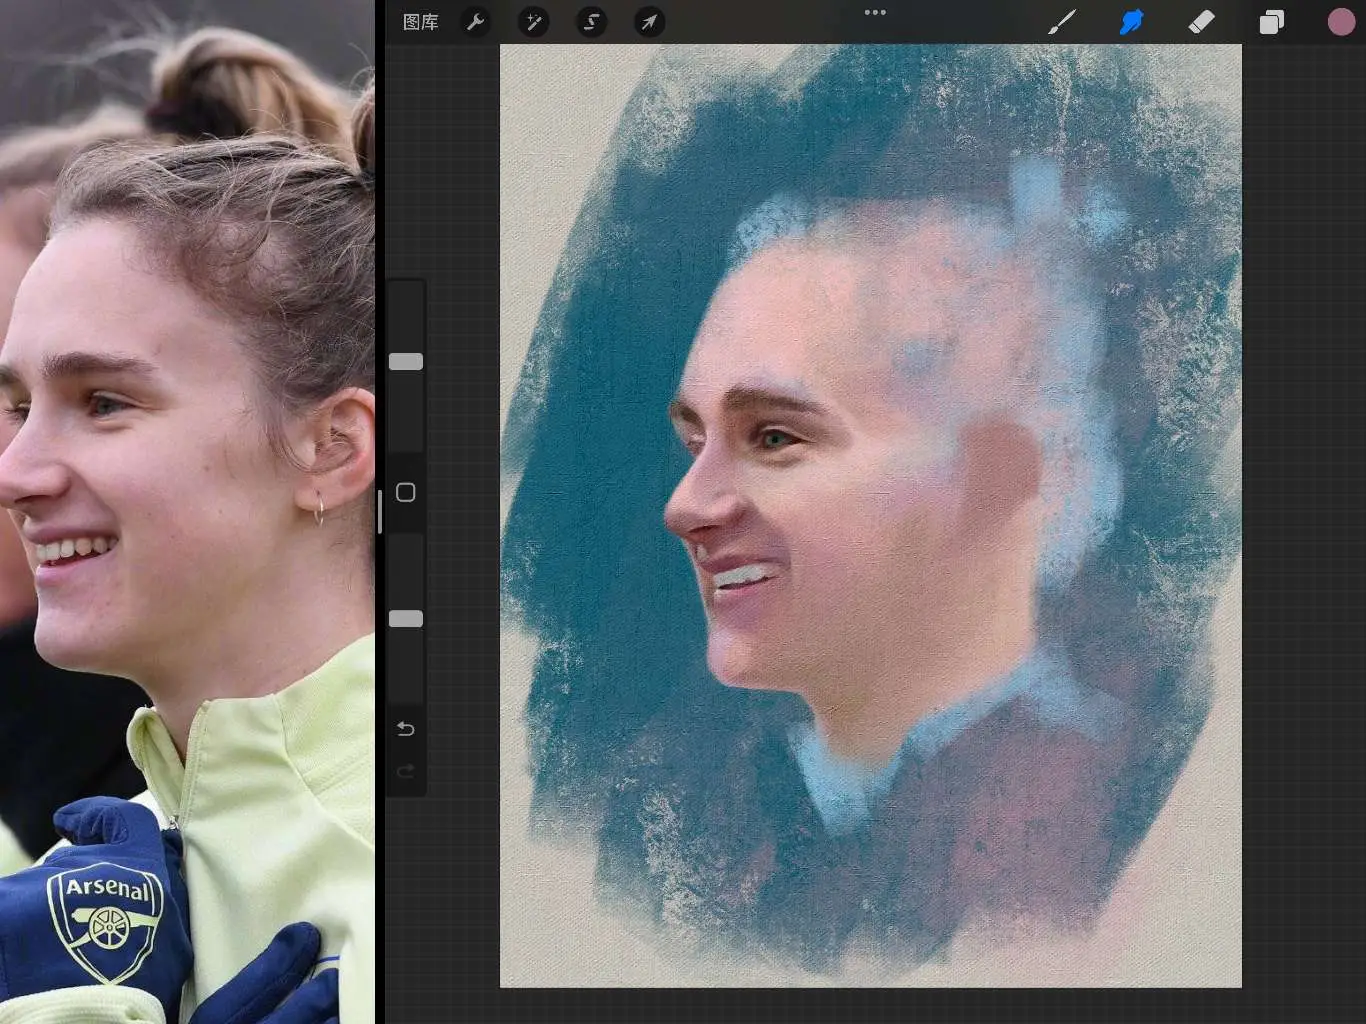The height and width of the screenshot is (1024, 1366).
Task: Redo with the sidebar redo arrow
Action: 405,771
